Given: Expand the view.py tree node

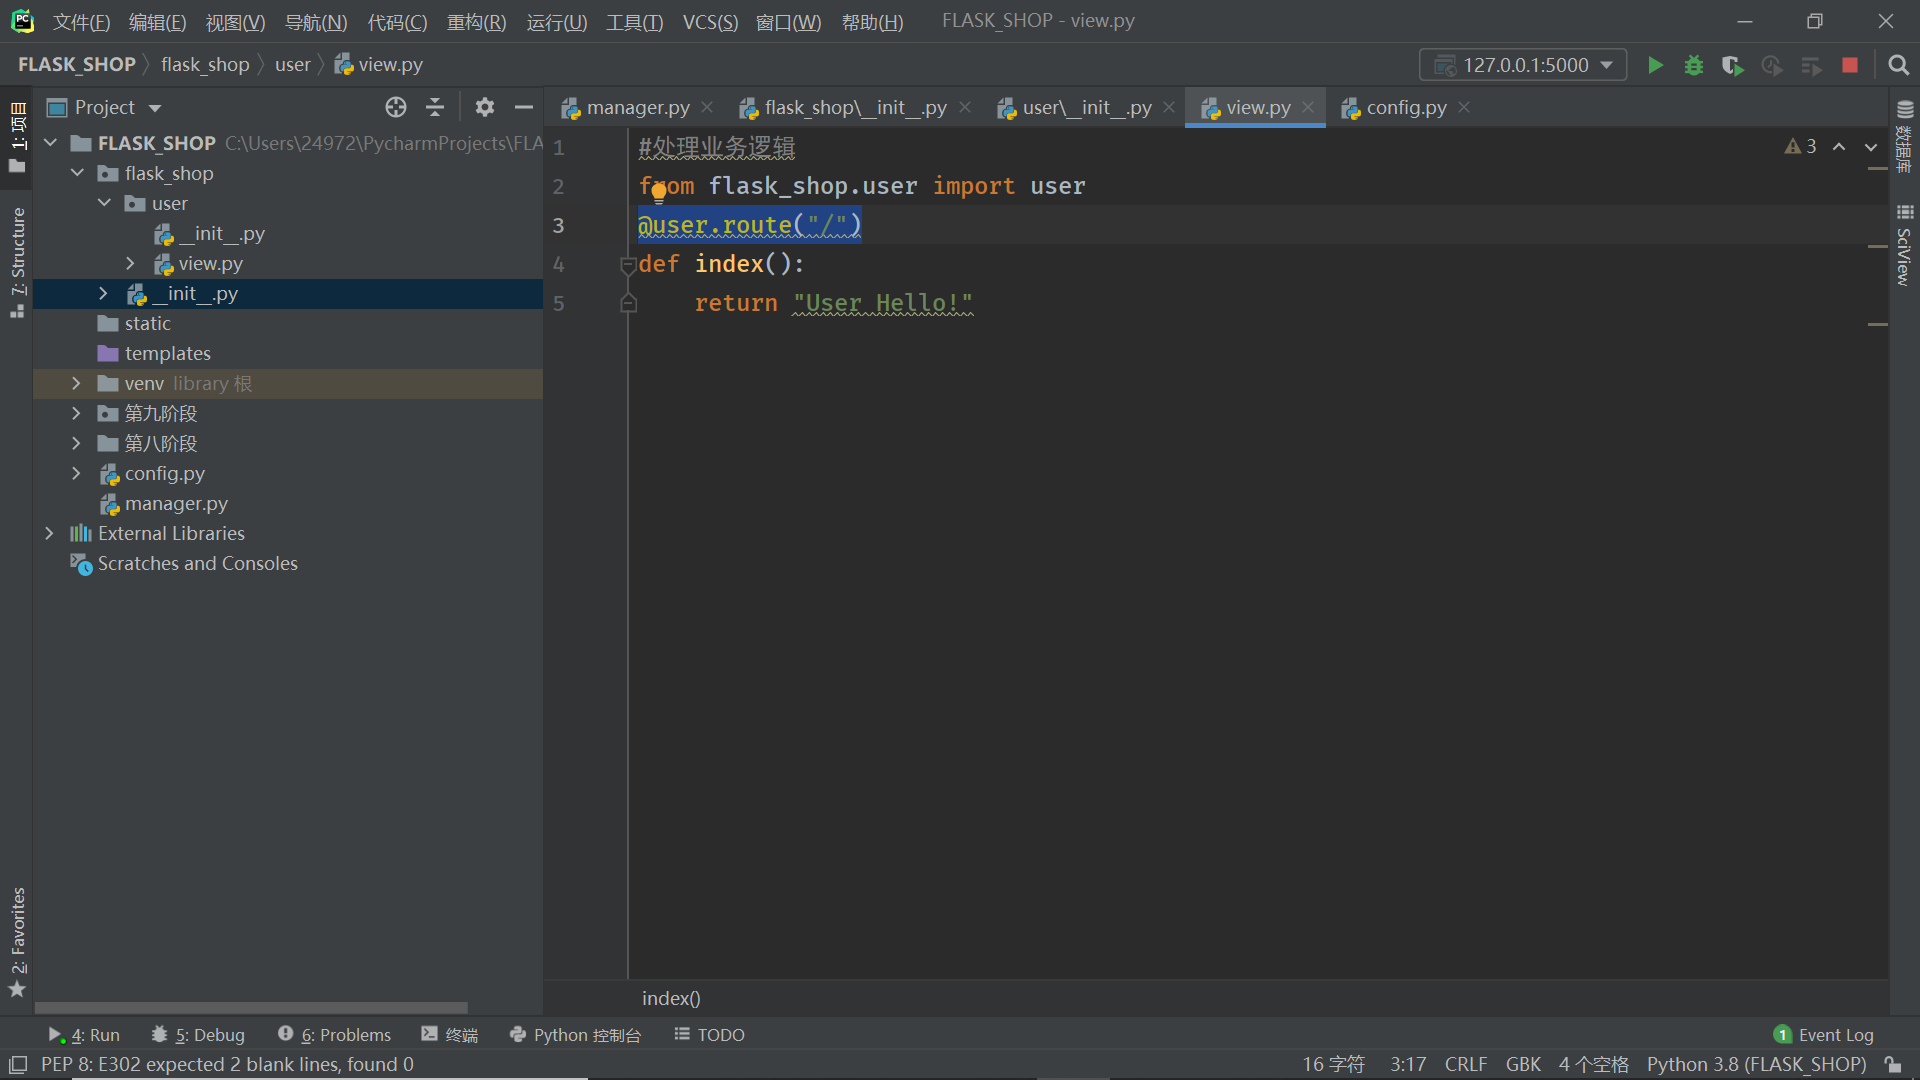Looking at the screenshot, I should pyautogui.click(x=130, y=263).
